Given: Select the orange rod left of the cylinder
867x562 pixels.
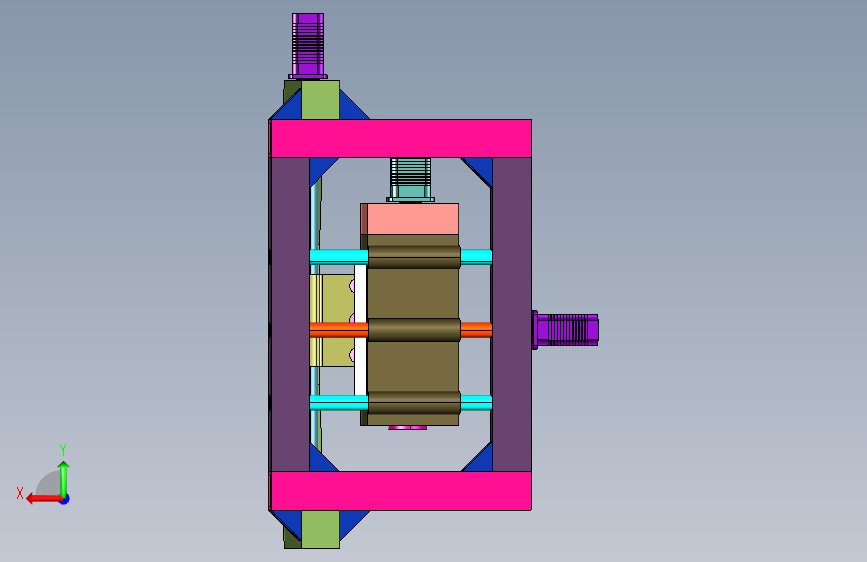Looking at the screenshot, I should (x=338, y=330).
